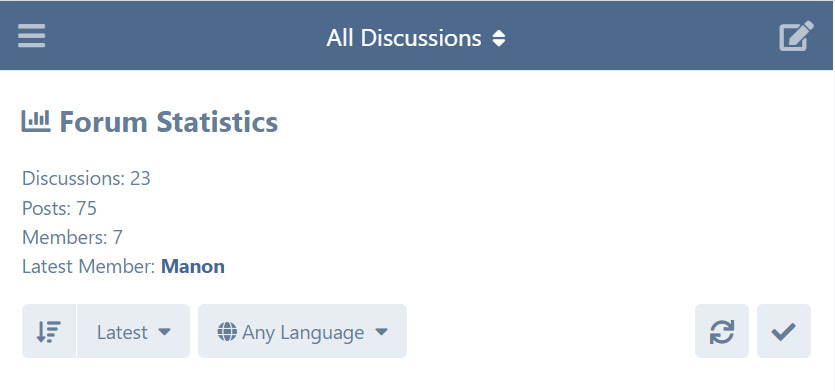Open the hamburger navigation menu
Screen dimensions: 835x391
(31, 36)
